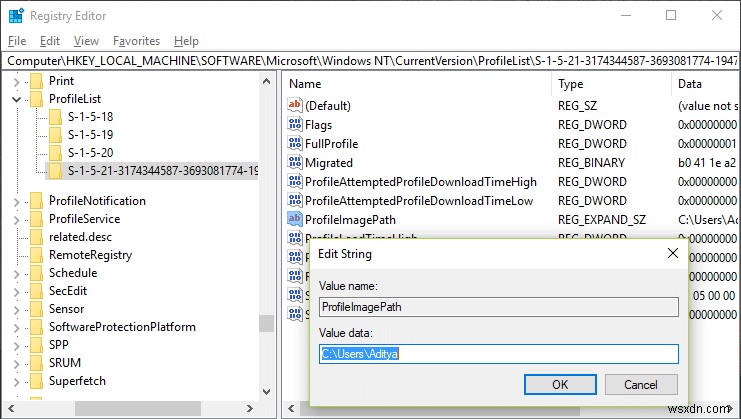
Task: Expand the Schedule key
Action: pyautogui.click(x=17, y=273)
